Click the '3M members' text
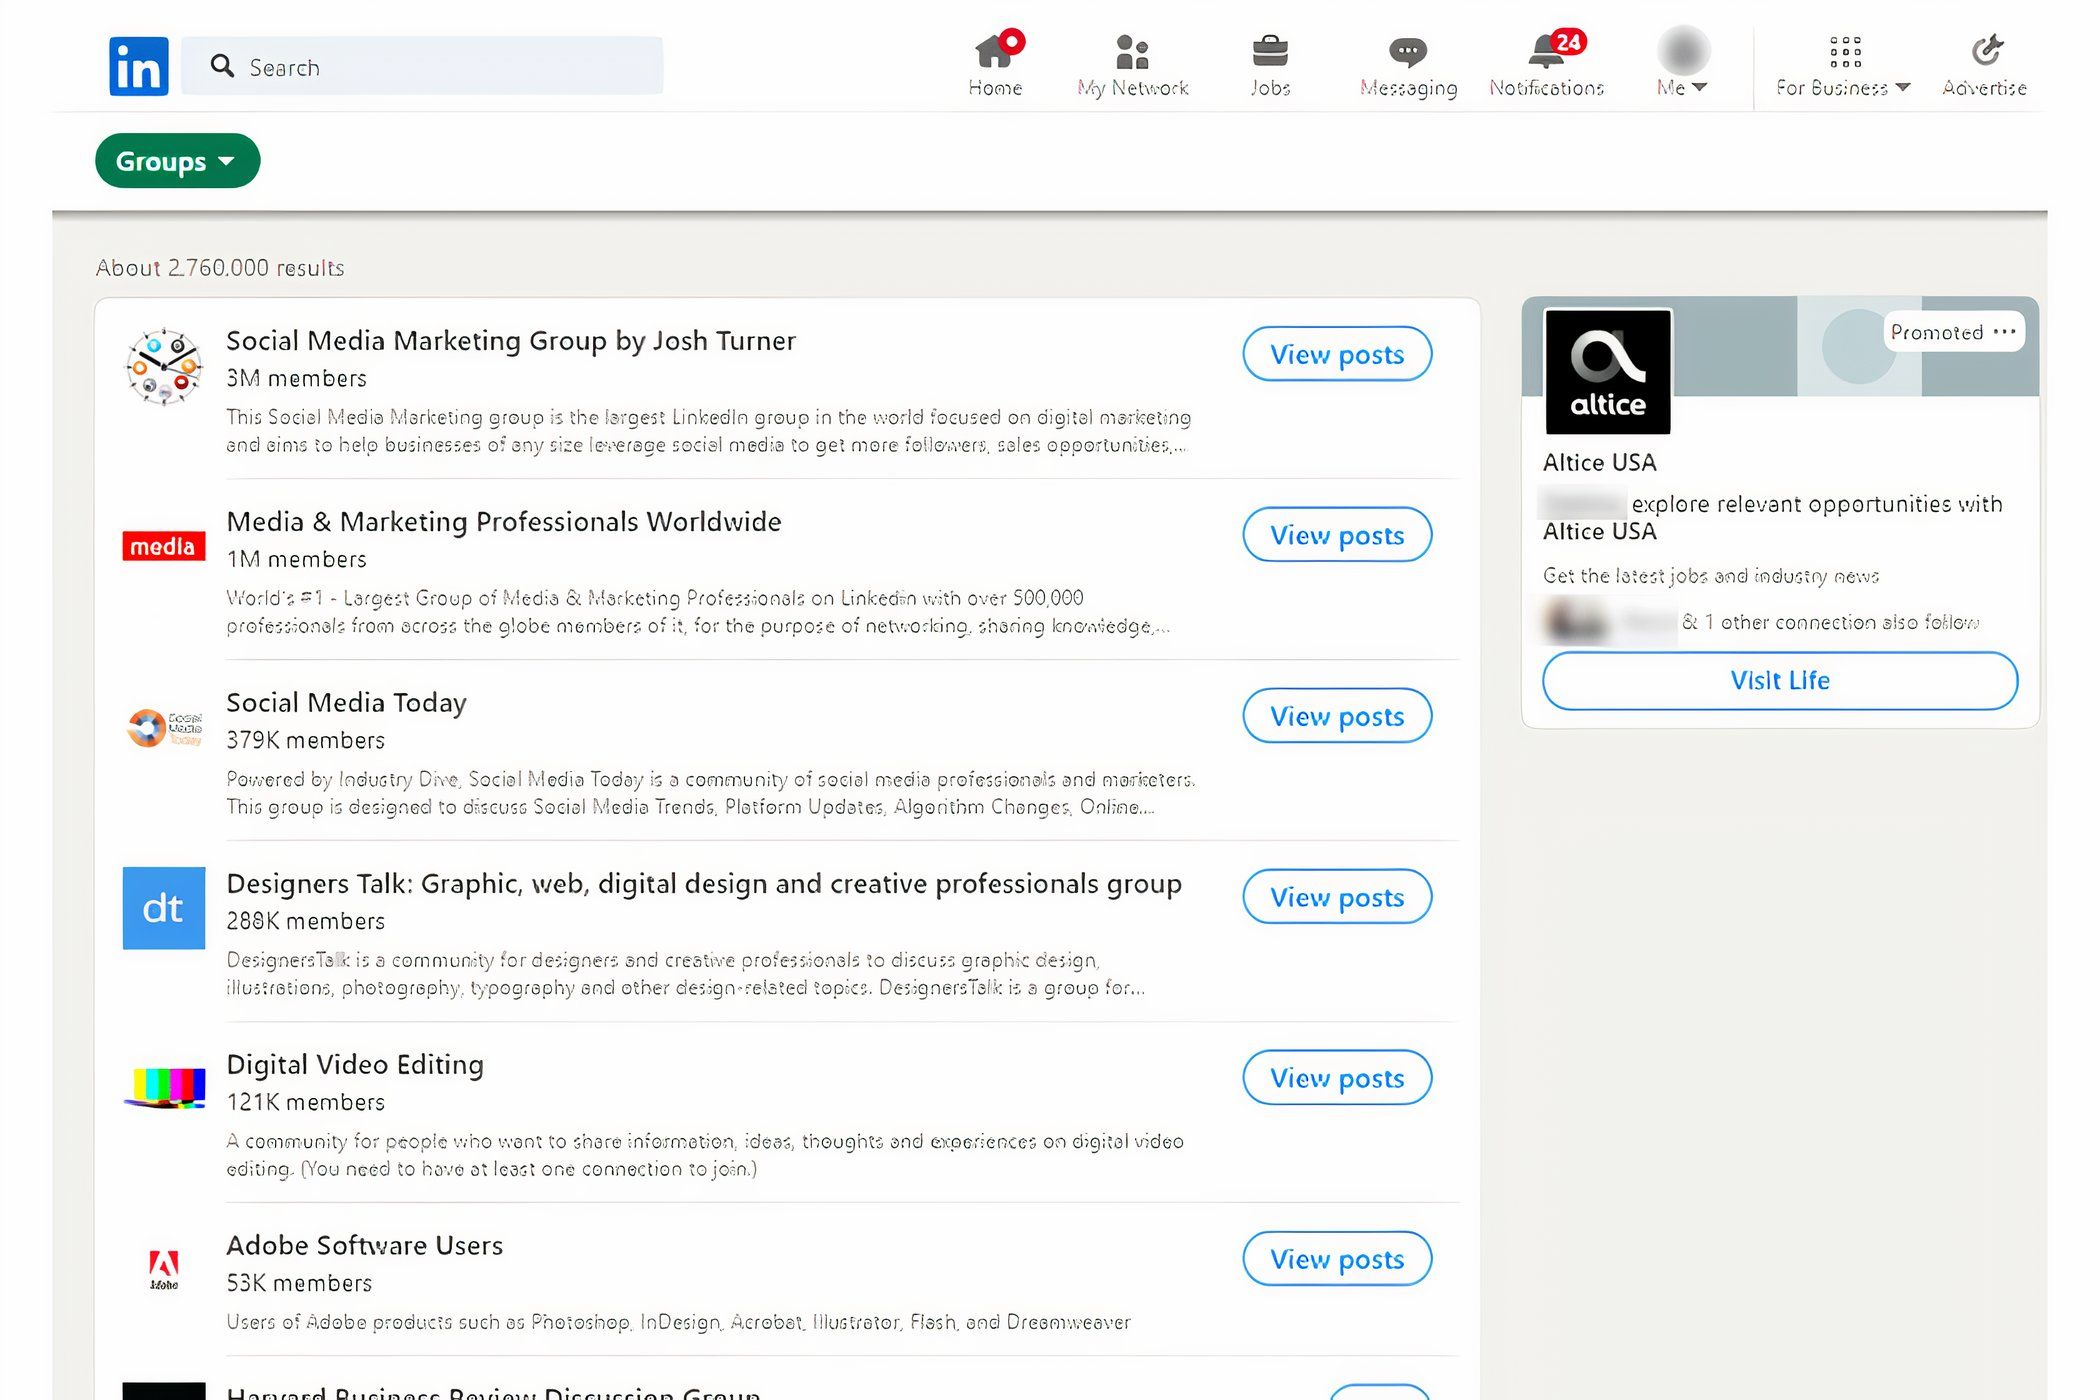The image size is (2100, 1400). click(x=296, y=379)
